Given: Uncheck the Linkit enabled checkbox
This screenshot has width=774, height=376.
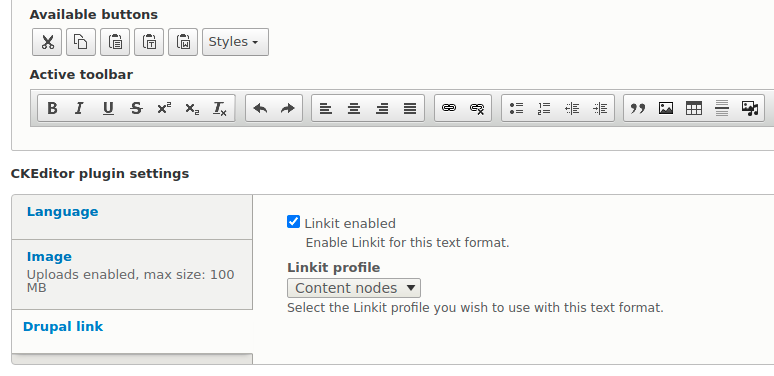Looking at the screenshot, I should 293,222.
